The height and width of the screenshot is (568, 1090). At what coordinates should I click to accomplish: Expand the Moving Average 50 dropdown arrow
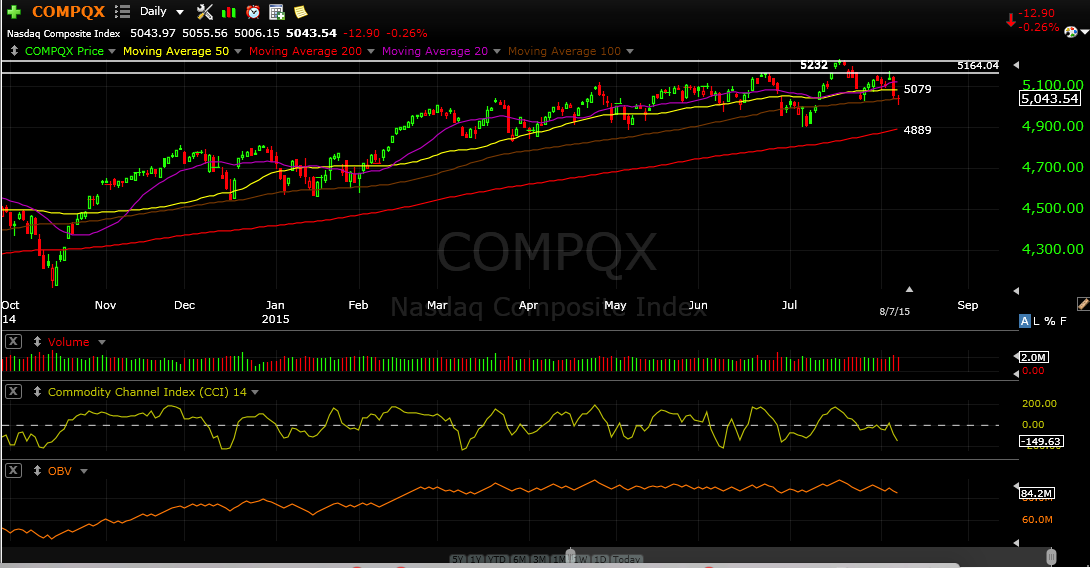click(x=238, y=51)
